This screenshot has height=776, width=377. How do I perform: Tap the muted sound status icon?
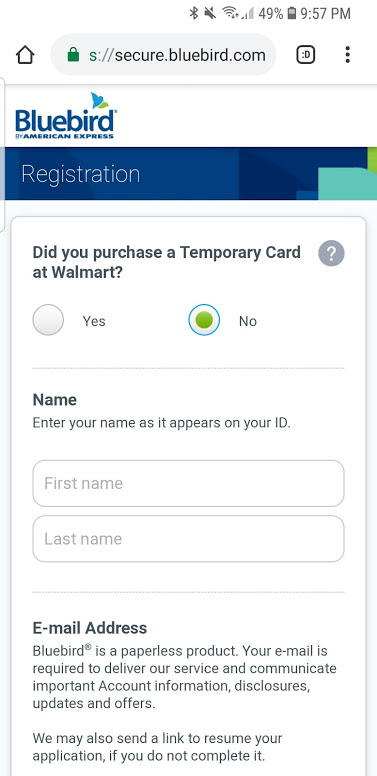click(x=210, y=13)
